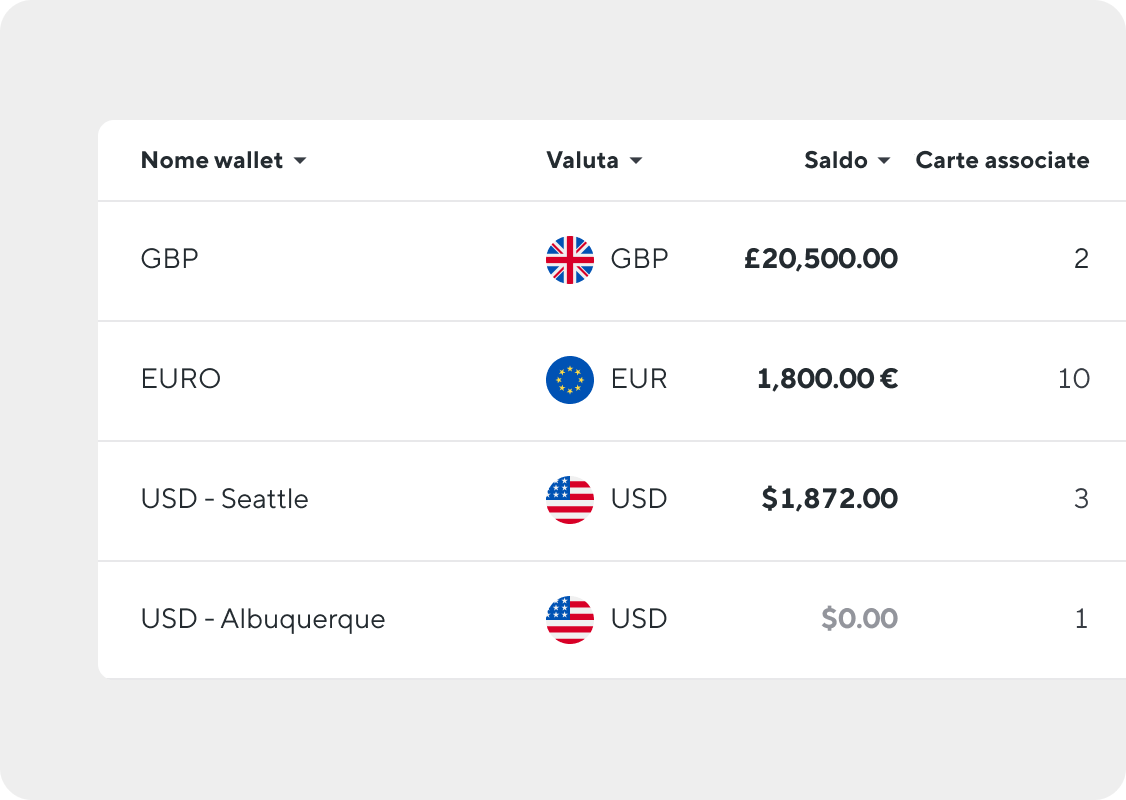
Task: Open the EURO wallet name
Action: [x=181, y=378]
